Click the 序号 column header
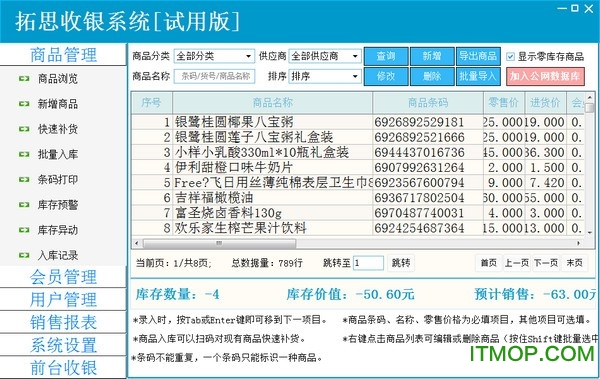 (152, 103)
